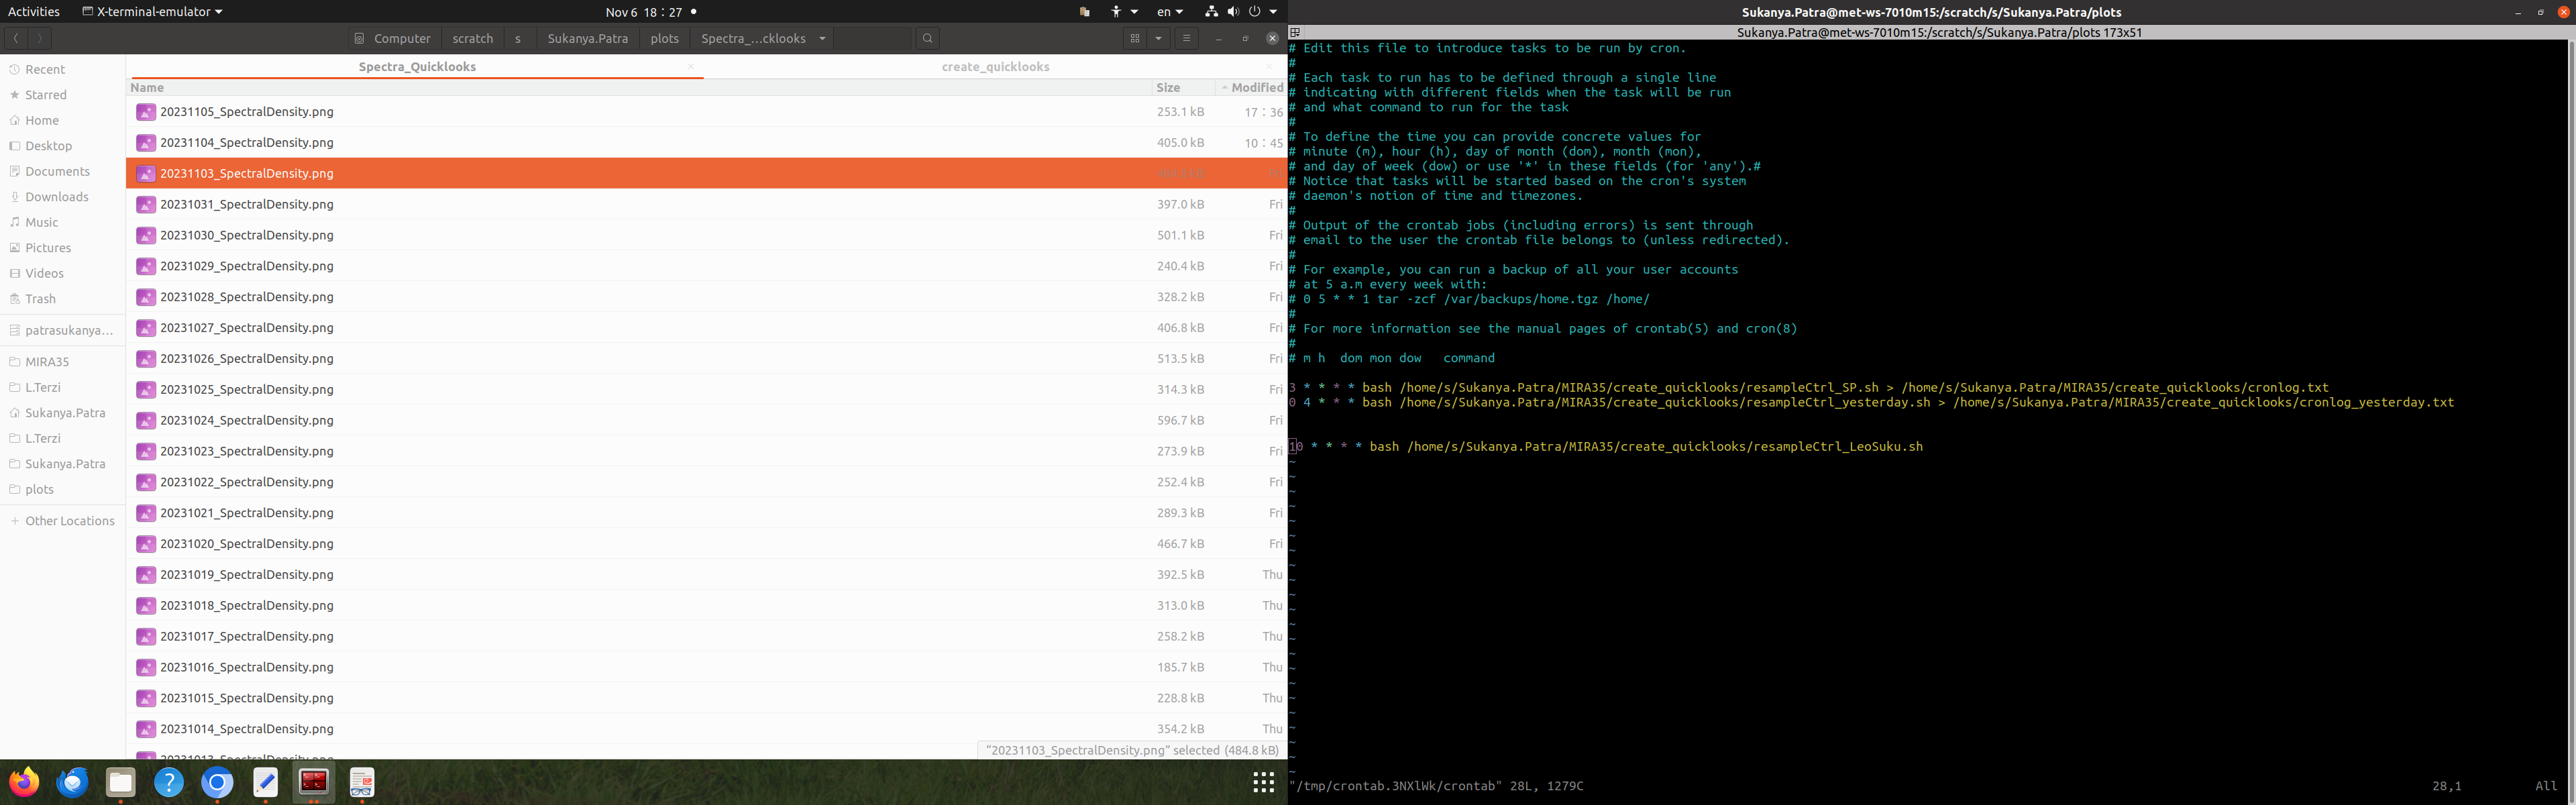This screenshot has height=805, width=2576.
Task: Open the en keyboard layout menu
Action: coord(1169,12)
